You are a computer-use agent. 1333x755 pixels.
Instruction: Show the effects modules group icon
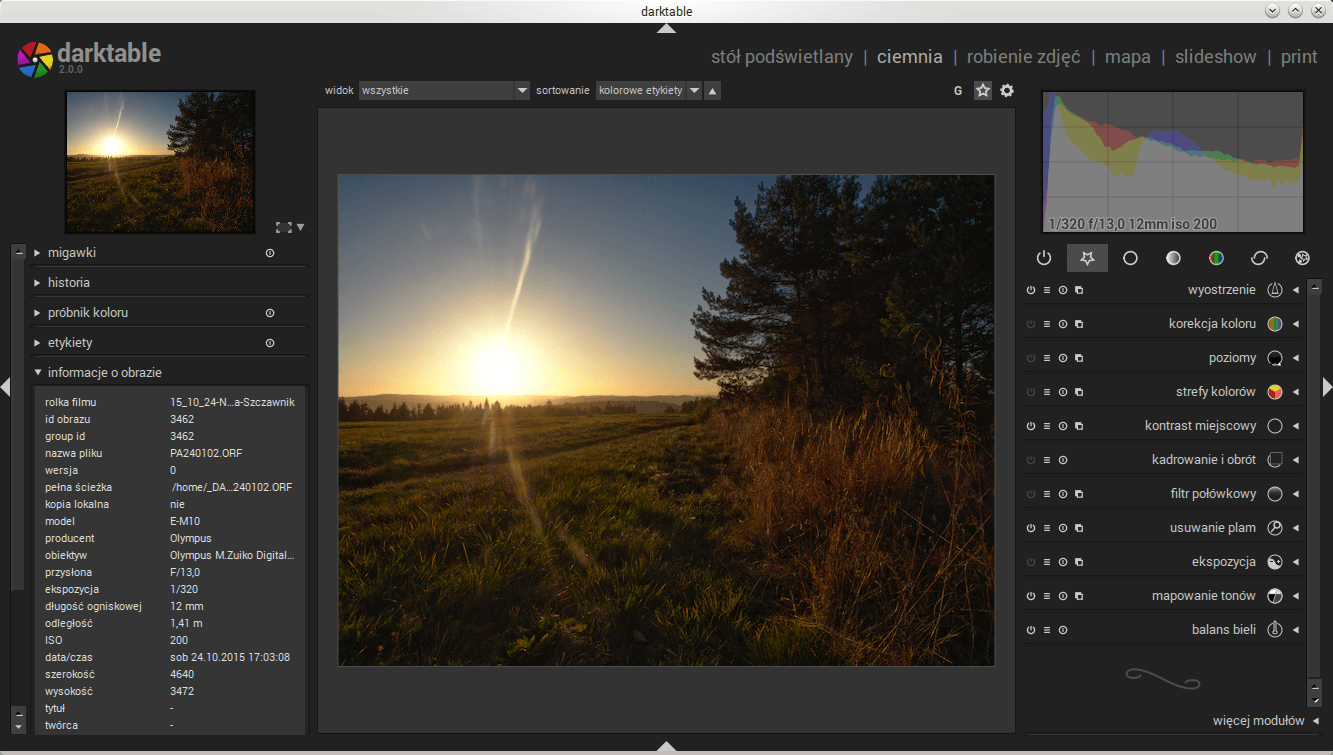pyautogui.click(x=1302, y=258)
